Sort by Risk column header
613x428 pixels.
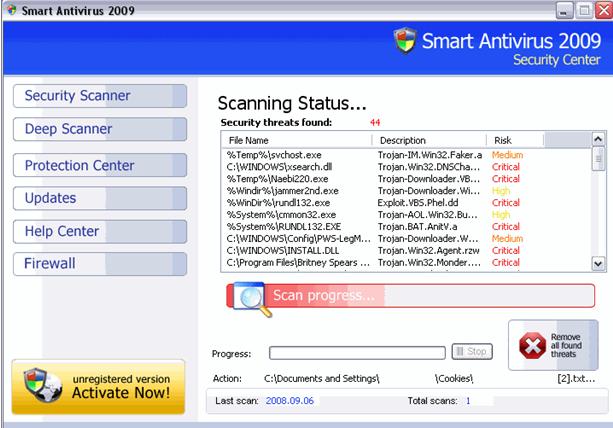tap(515, 140)
